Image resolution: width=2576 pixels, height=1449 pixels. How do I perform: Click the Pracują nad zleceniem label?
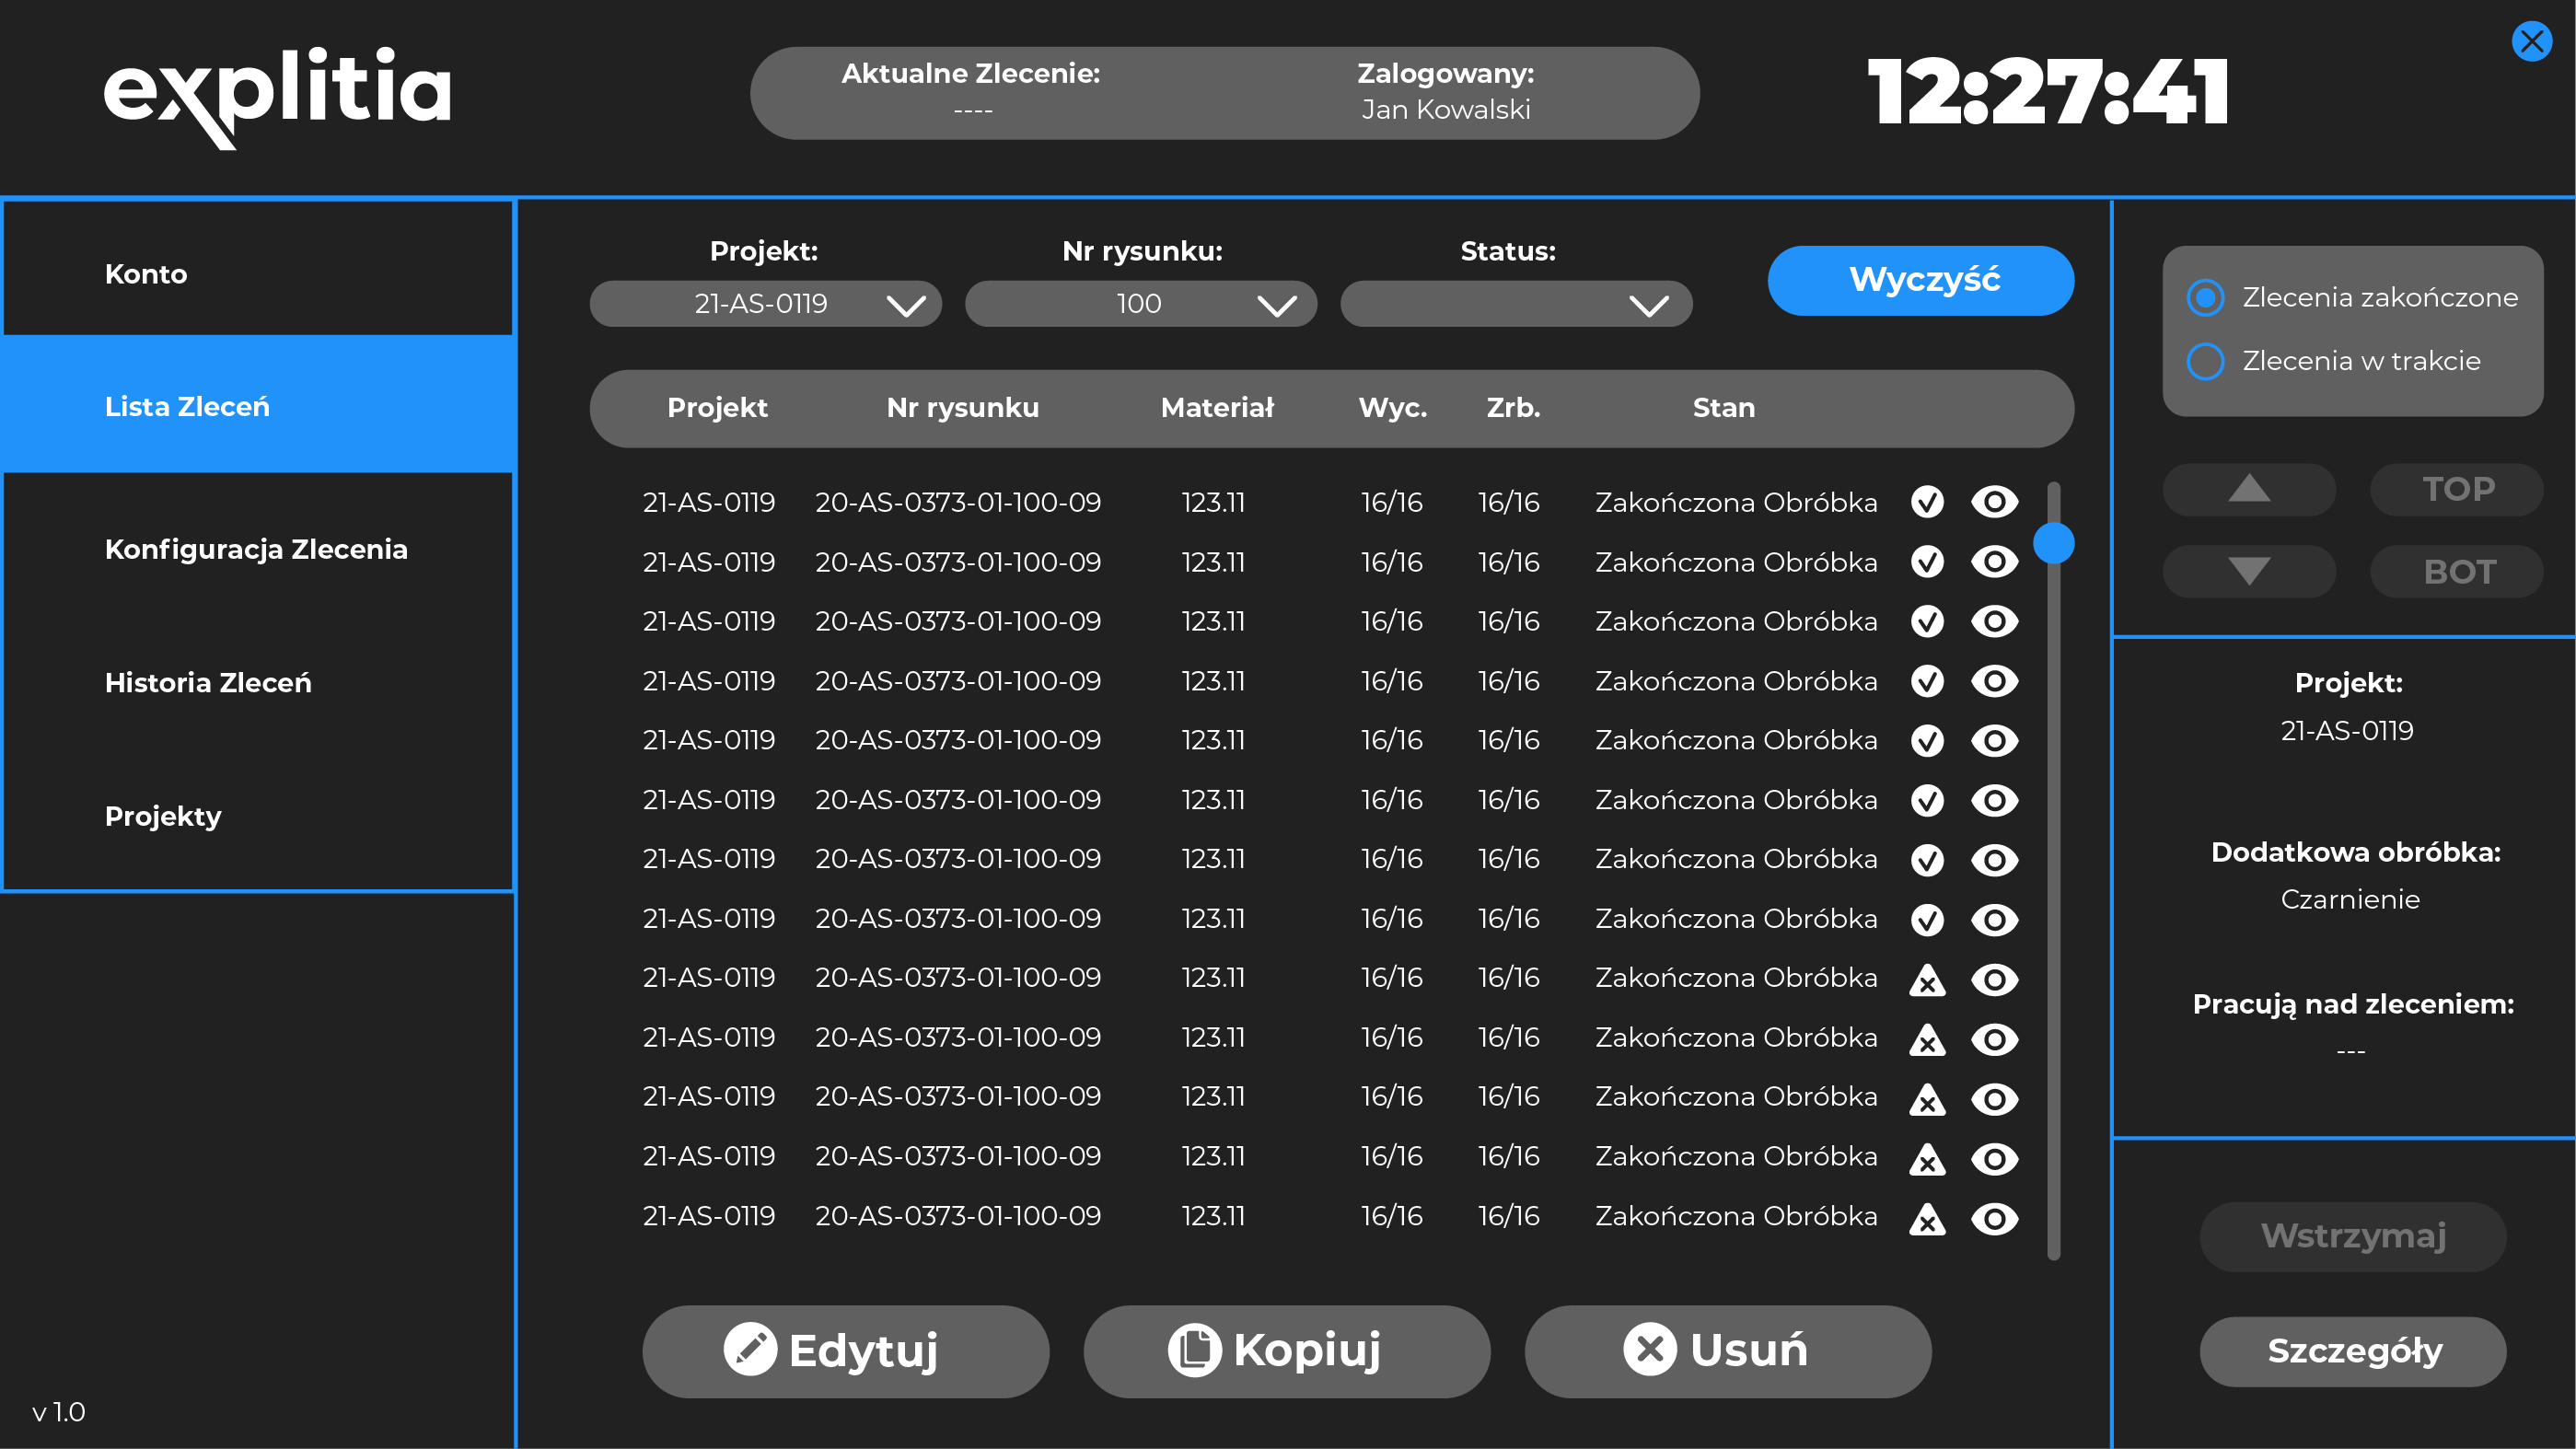(x=2352, y=1004)
